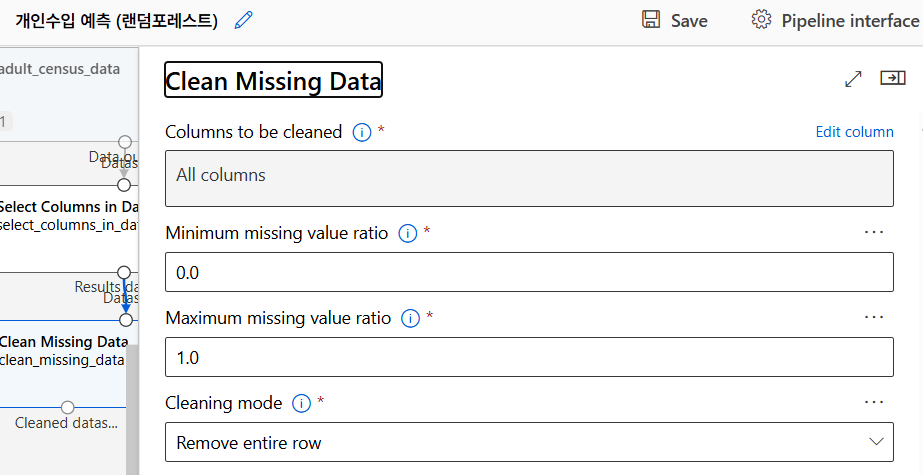Click the Save floppy disk icon
This screenshot has width=923, height=475.
click(651, 20)
